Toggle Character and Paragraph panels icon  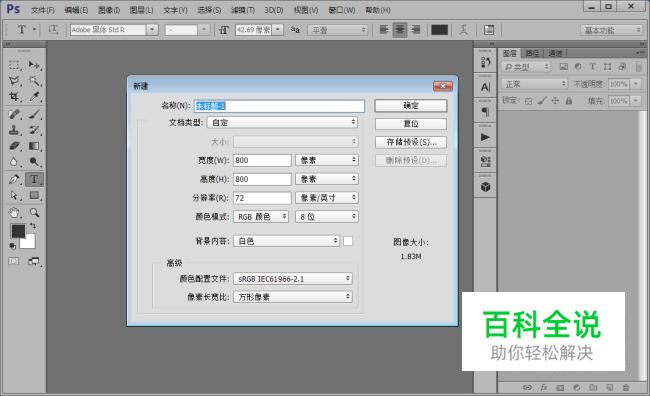(x=489, y=29)
